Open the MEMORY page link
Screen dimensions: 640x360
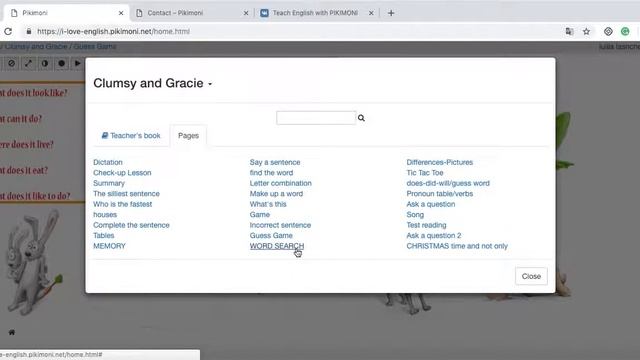click(x=109, y=246)
